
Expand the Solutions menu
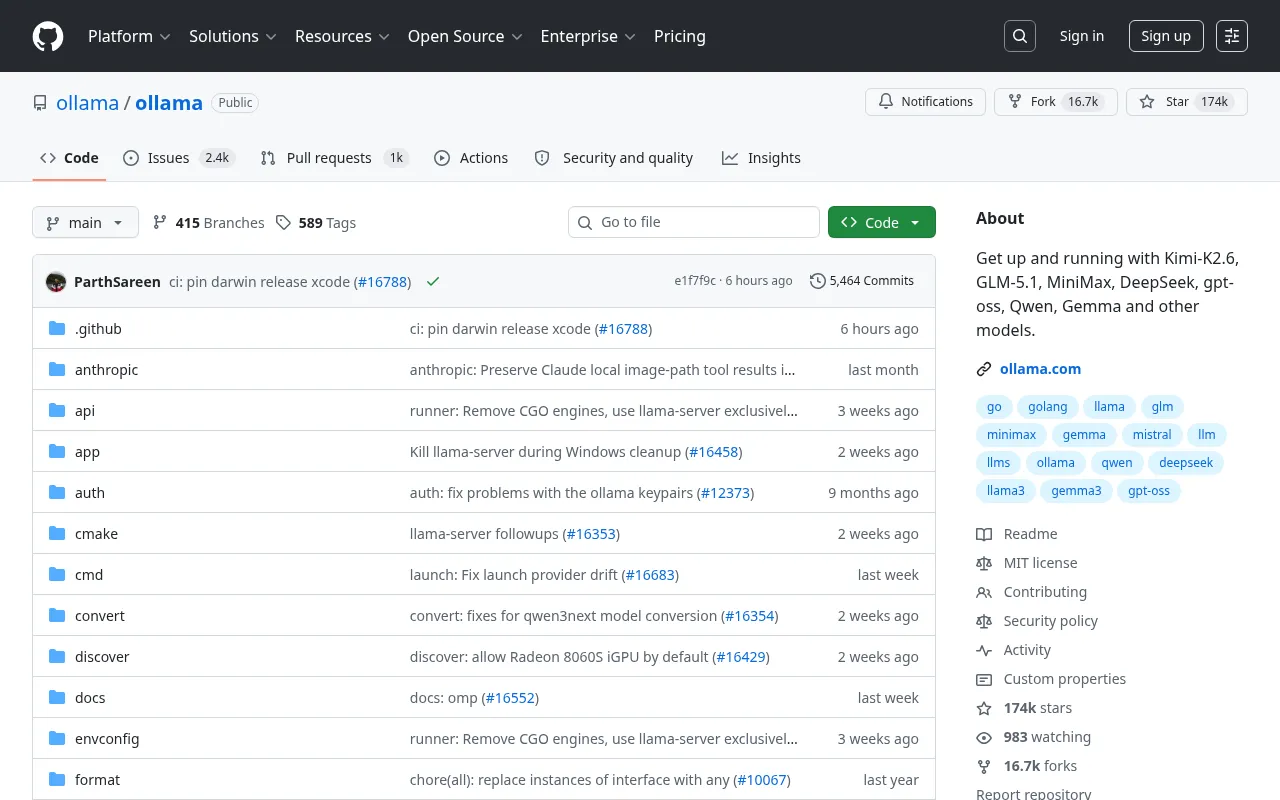[x=232, y=36]
